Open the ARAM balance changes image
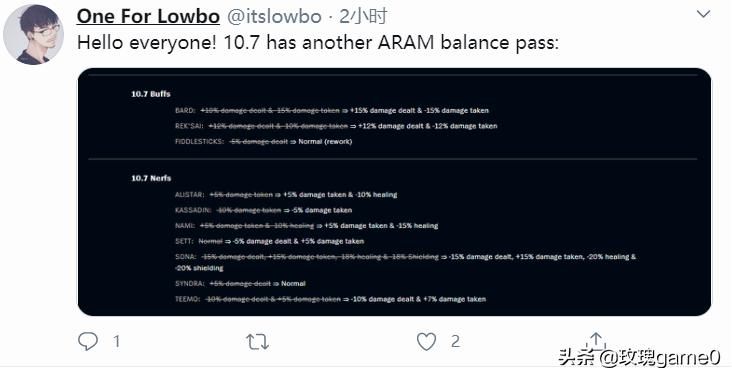The width and height of the screenshot is (732, 378). click(x=394, y=192)
